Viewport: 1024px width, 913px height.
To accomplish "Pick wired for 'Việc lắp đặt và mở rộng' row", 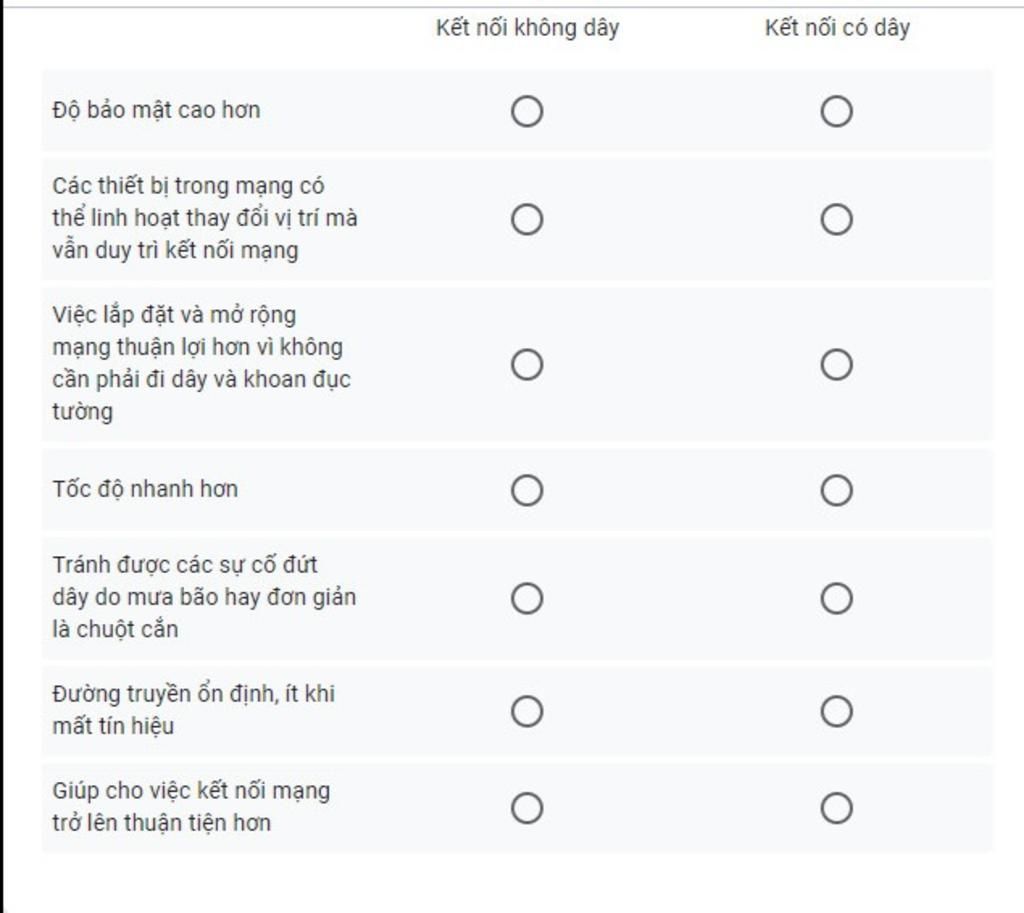I will click(837, 364).
